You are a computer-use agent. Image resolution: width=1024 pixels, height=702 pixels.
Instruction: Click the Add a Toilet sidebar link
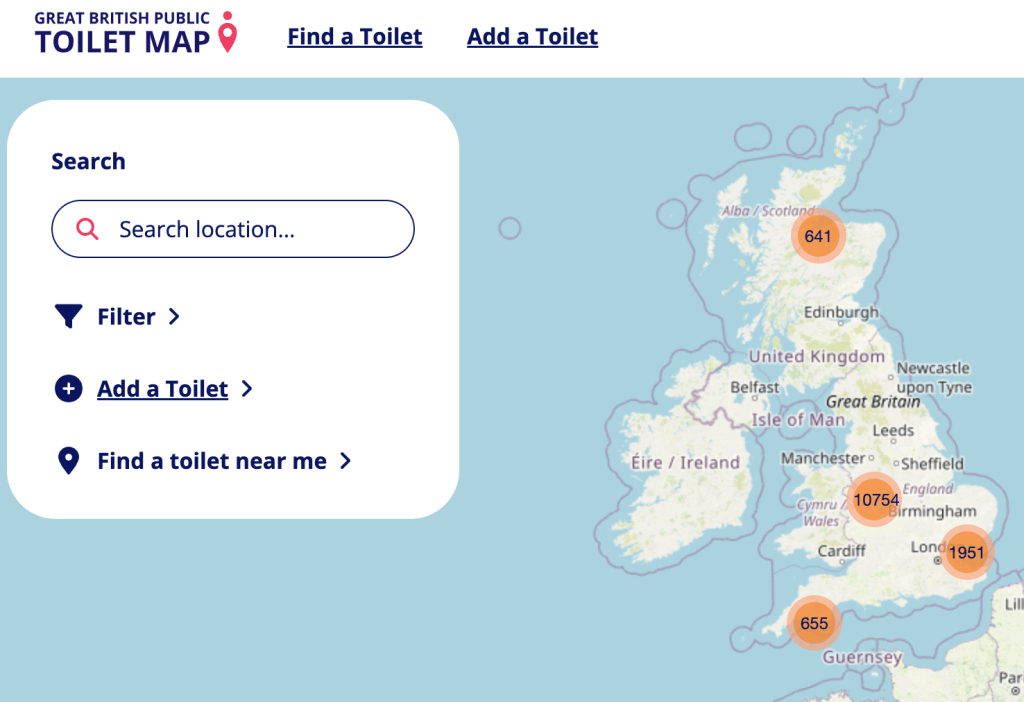tap(162, 389)
